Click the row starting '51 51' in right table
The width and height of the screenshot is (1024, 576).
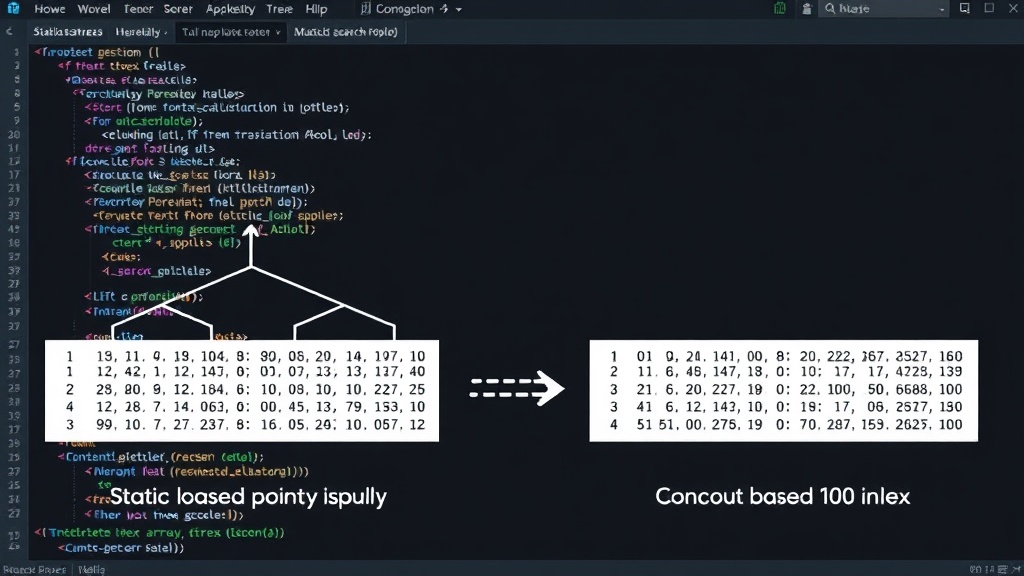[786, 424]
